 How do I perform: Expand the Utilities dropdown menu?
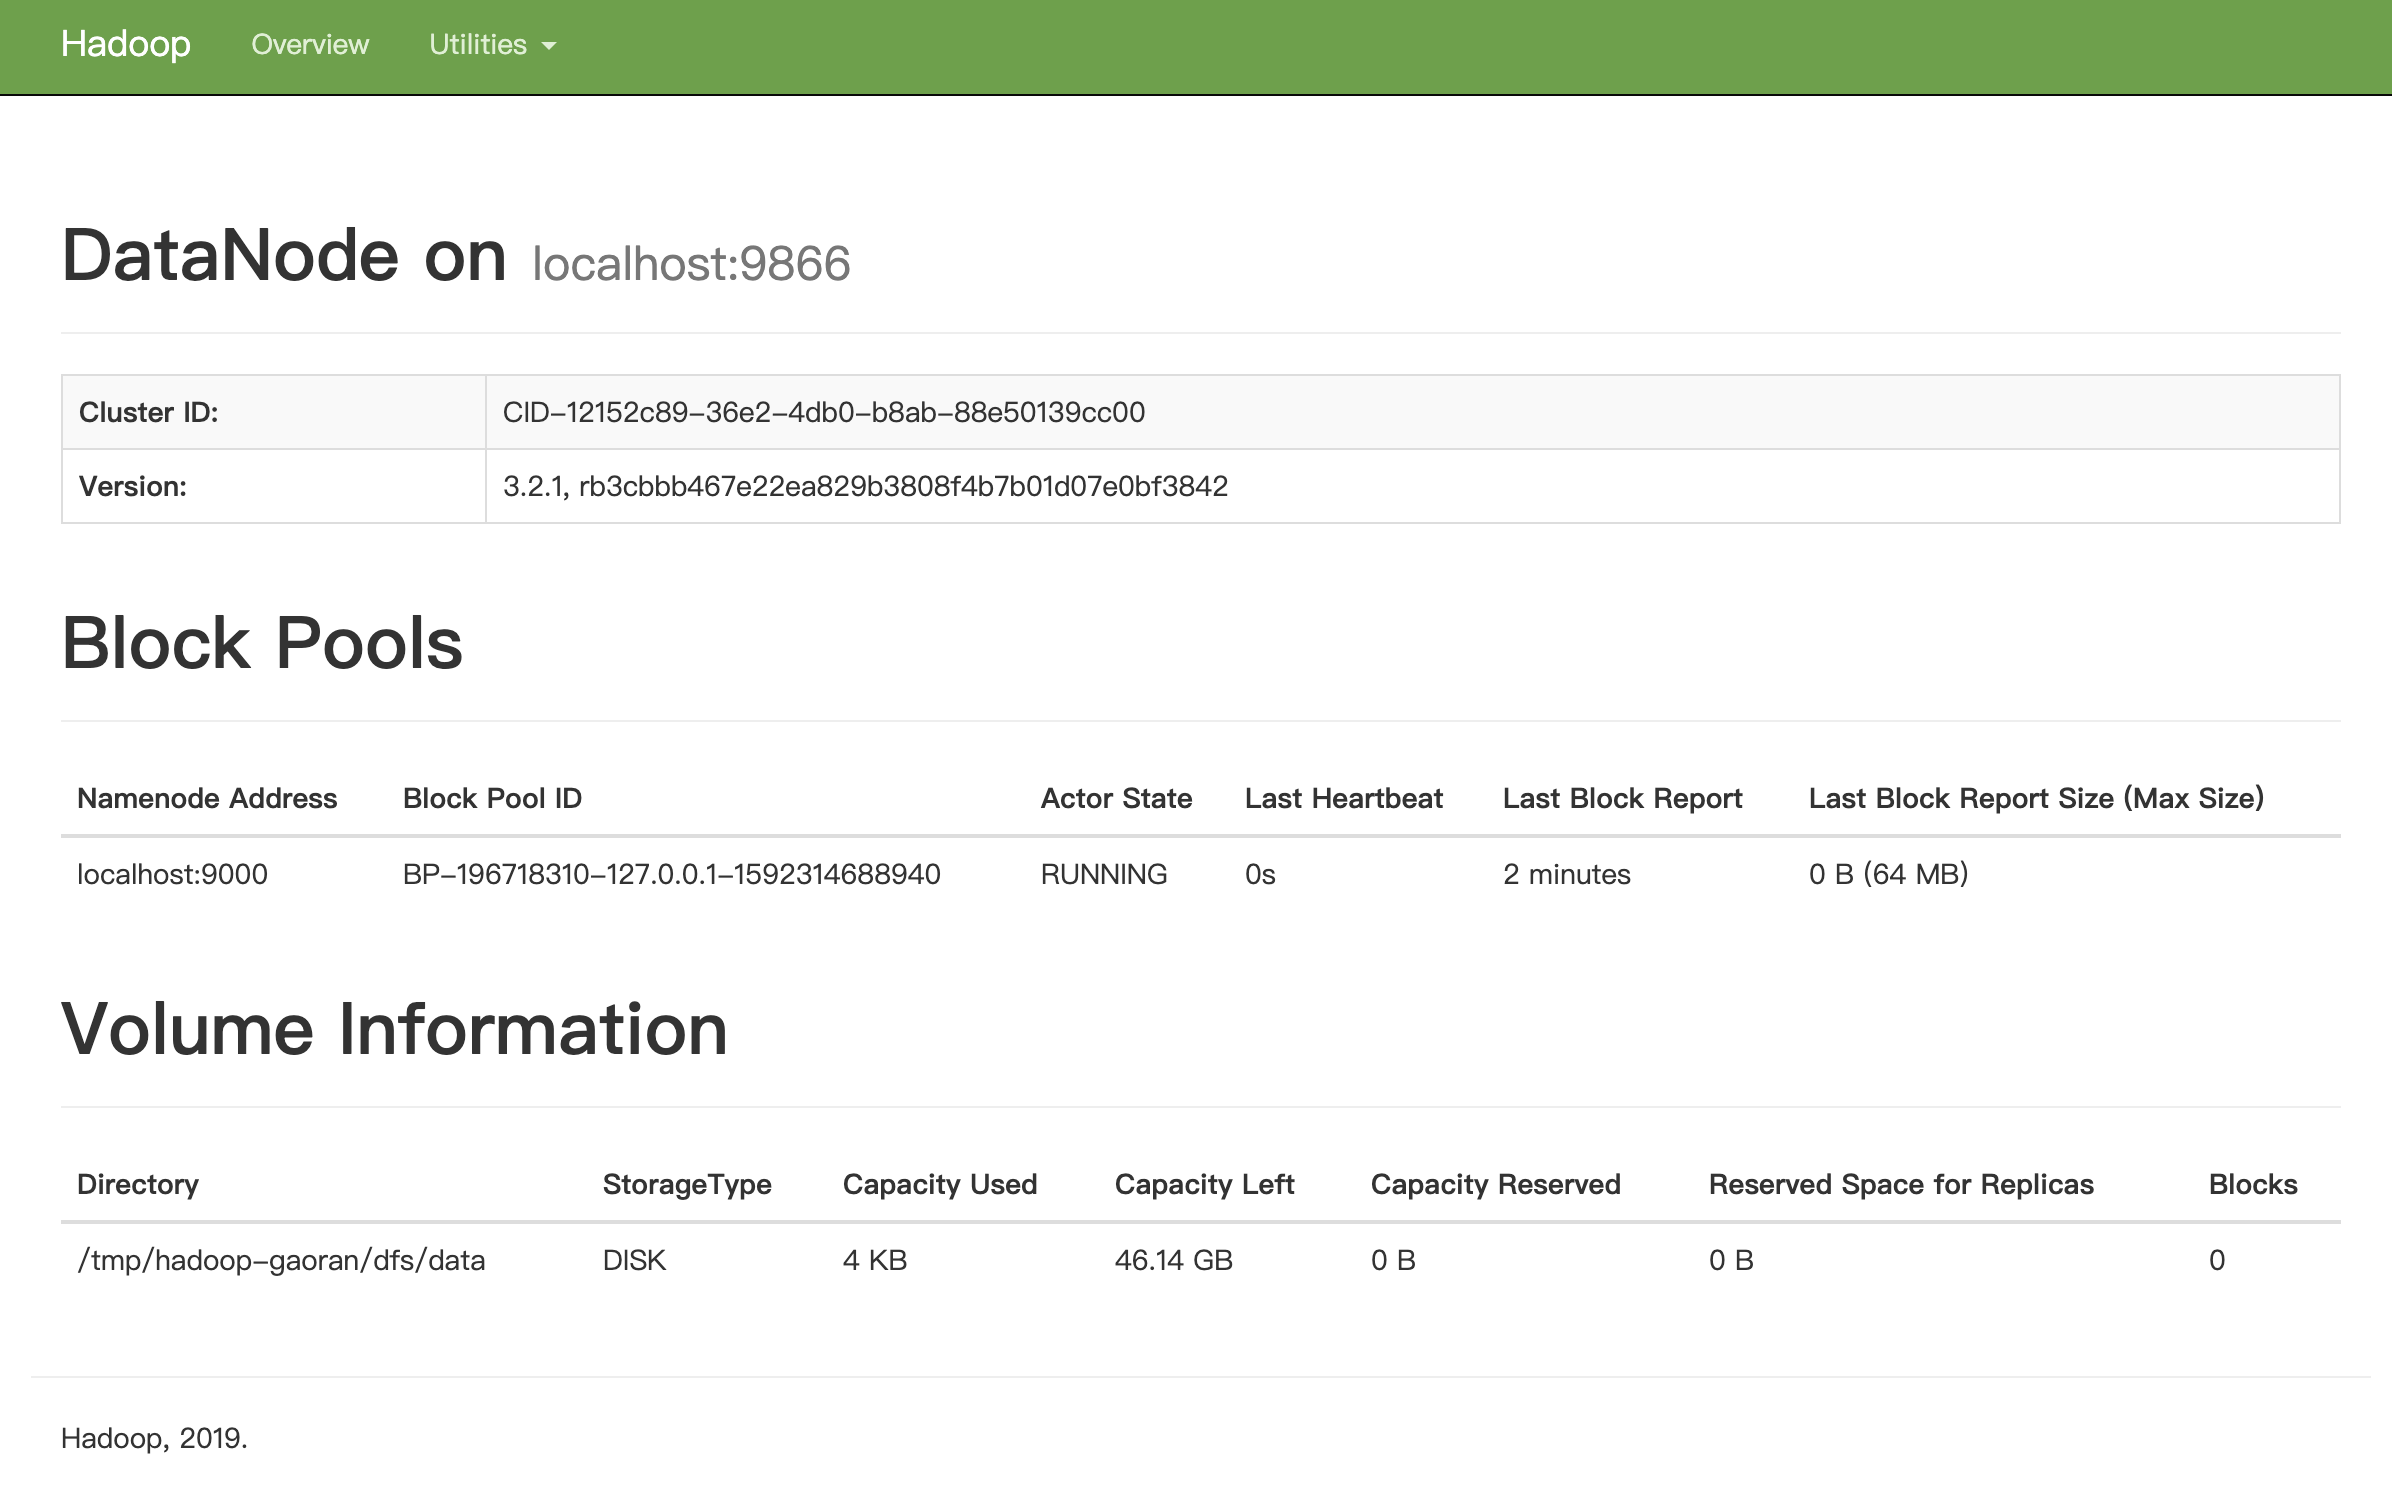478,45
